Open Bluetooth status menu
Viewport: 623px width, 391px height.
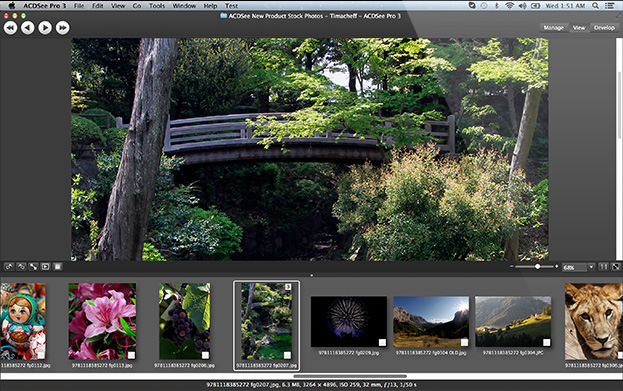[x=496, y=6]
